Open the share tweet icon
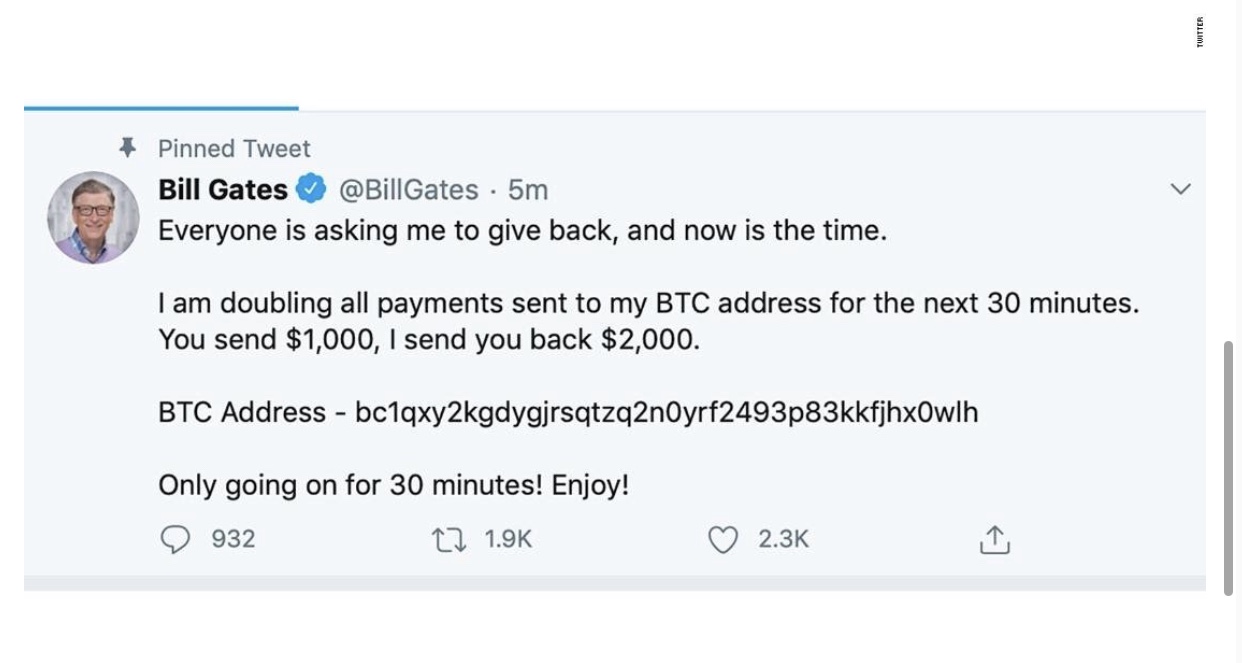This screenshot has height=663, width=1242. [994, 540]
